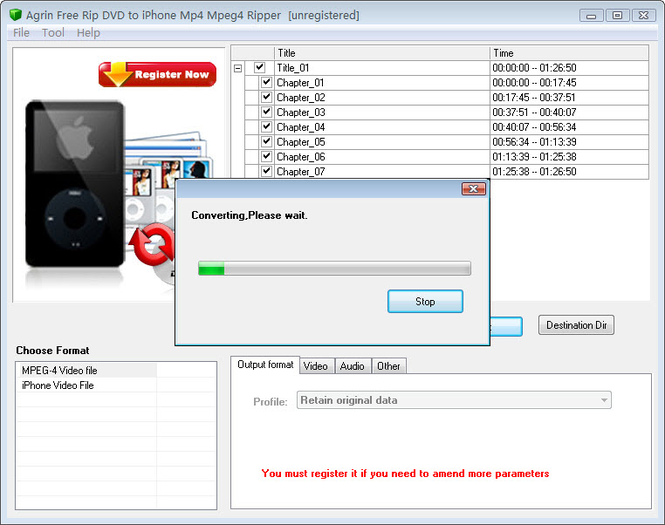Image resolution: width=665 pixels, height=525 pixels.
Task: Open the Profile dropdown 'Retain original data'
Action: (x=454, y=400)
